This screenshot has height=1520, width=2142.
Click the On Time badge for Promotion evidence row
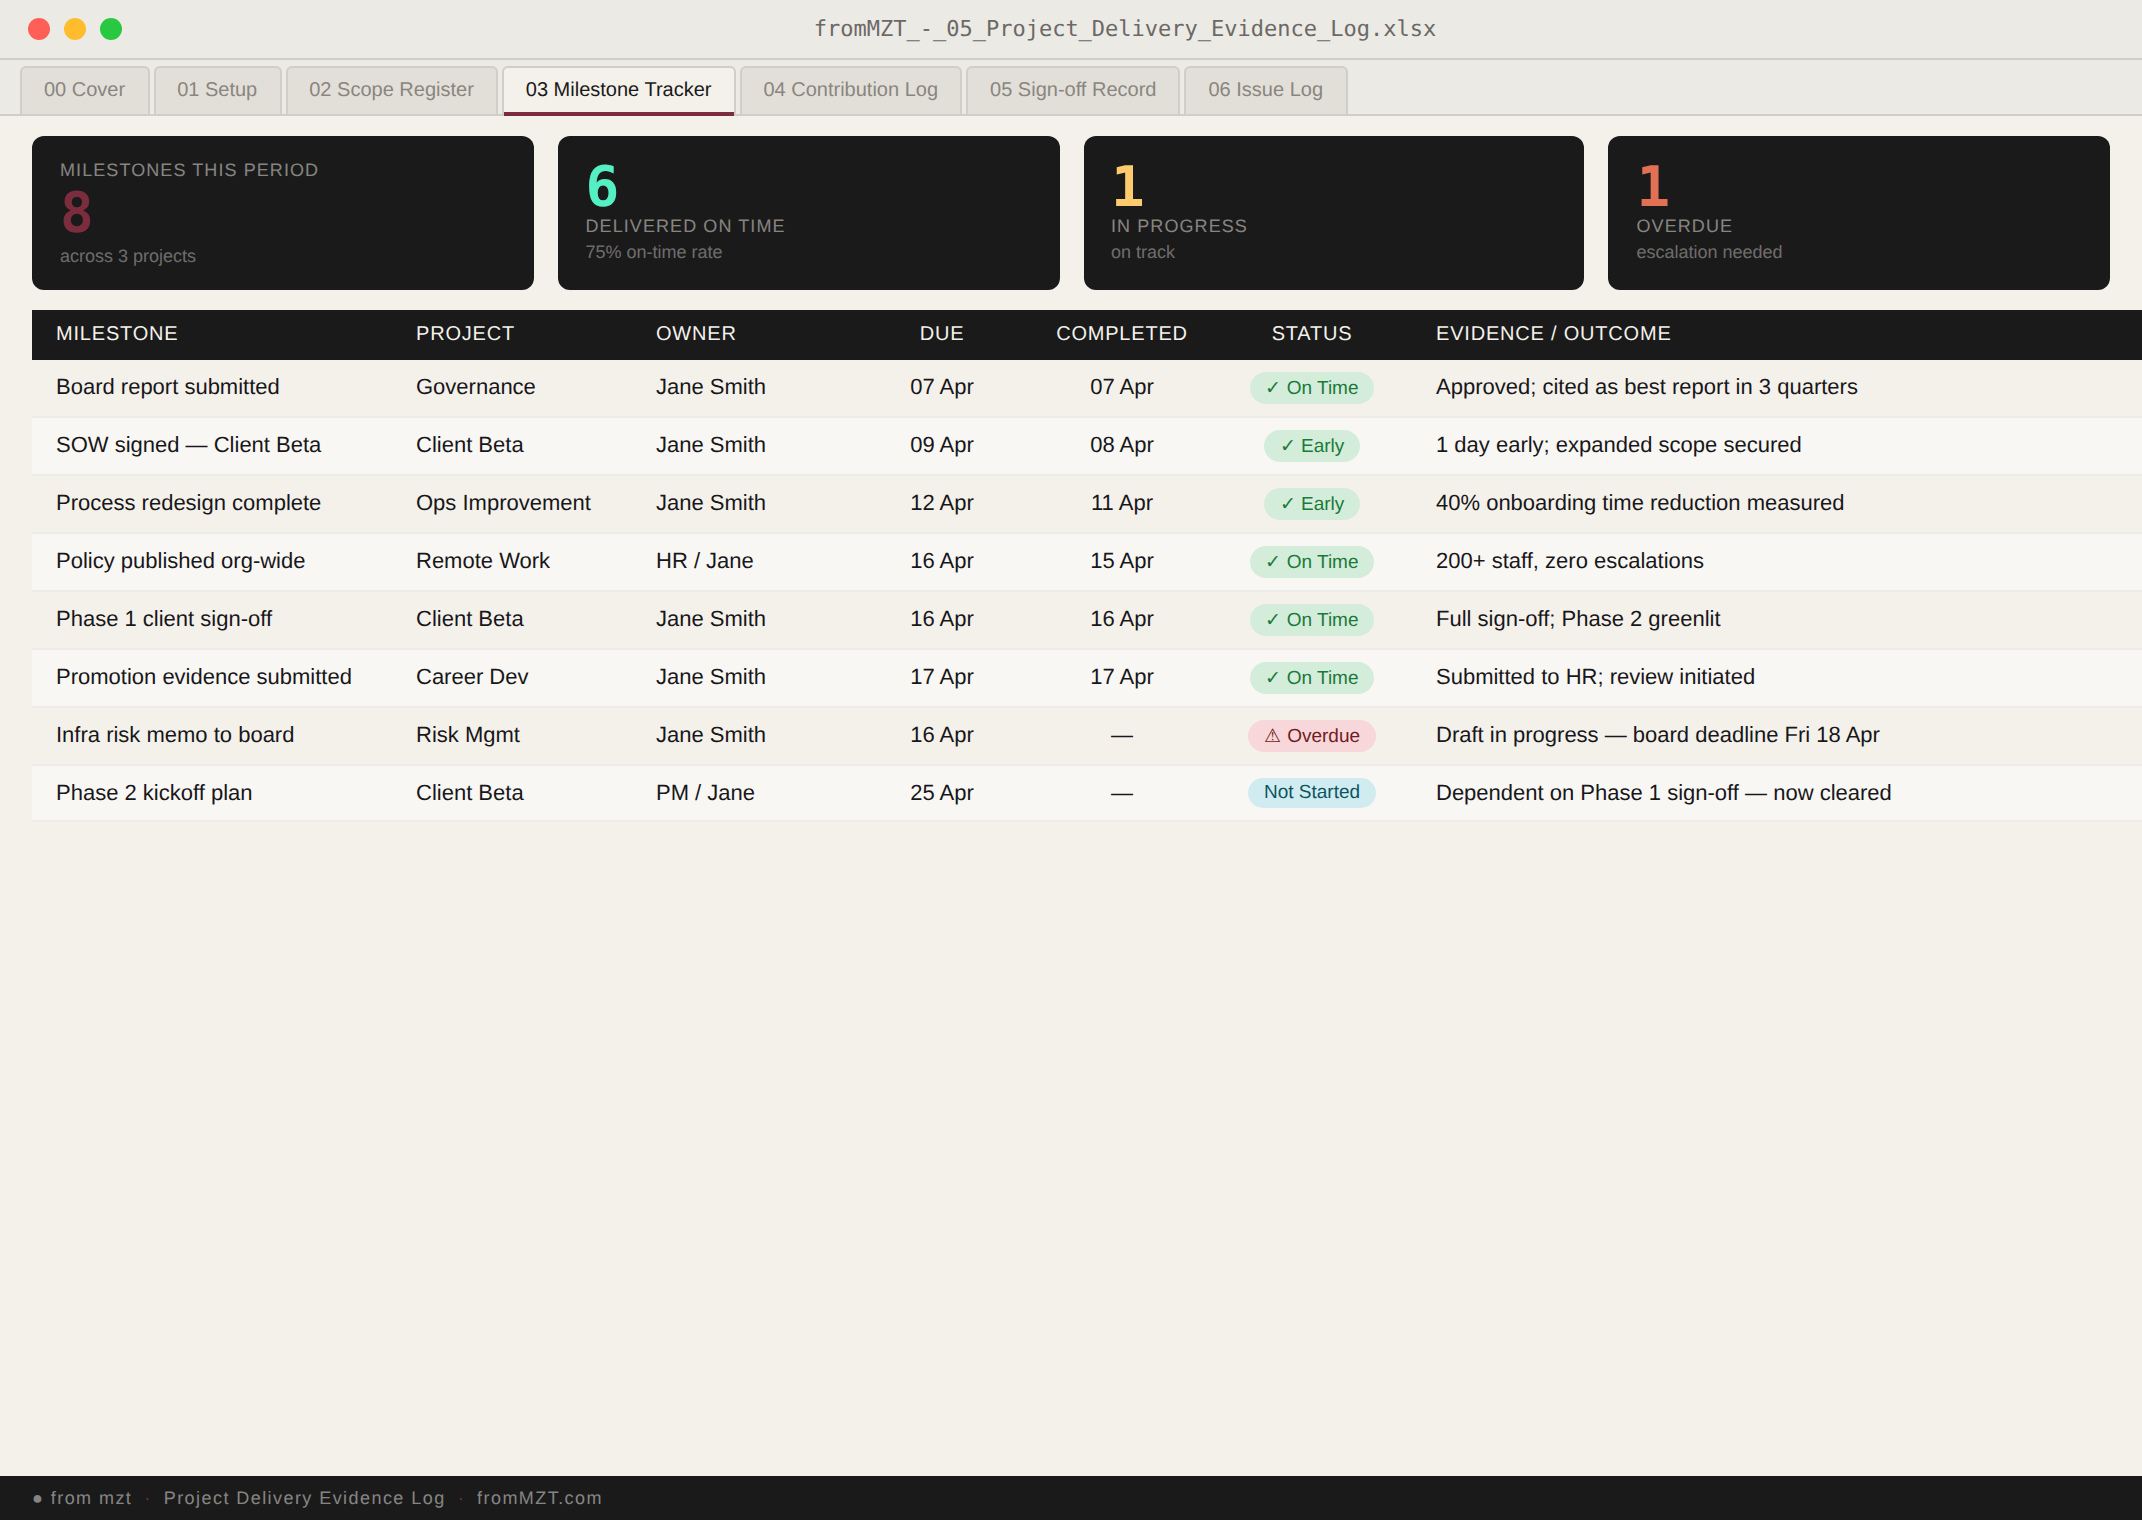[x=1312, y=678]
